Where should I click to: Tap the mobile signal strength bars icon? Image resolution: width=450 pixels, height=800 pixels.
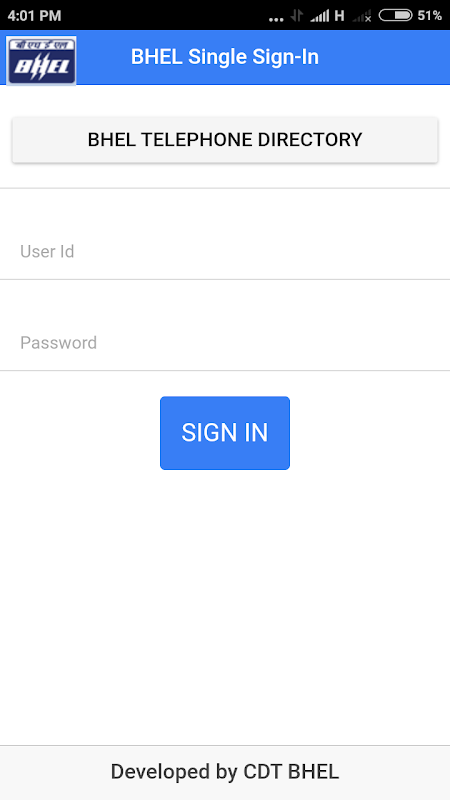319,16
